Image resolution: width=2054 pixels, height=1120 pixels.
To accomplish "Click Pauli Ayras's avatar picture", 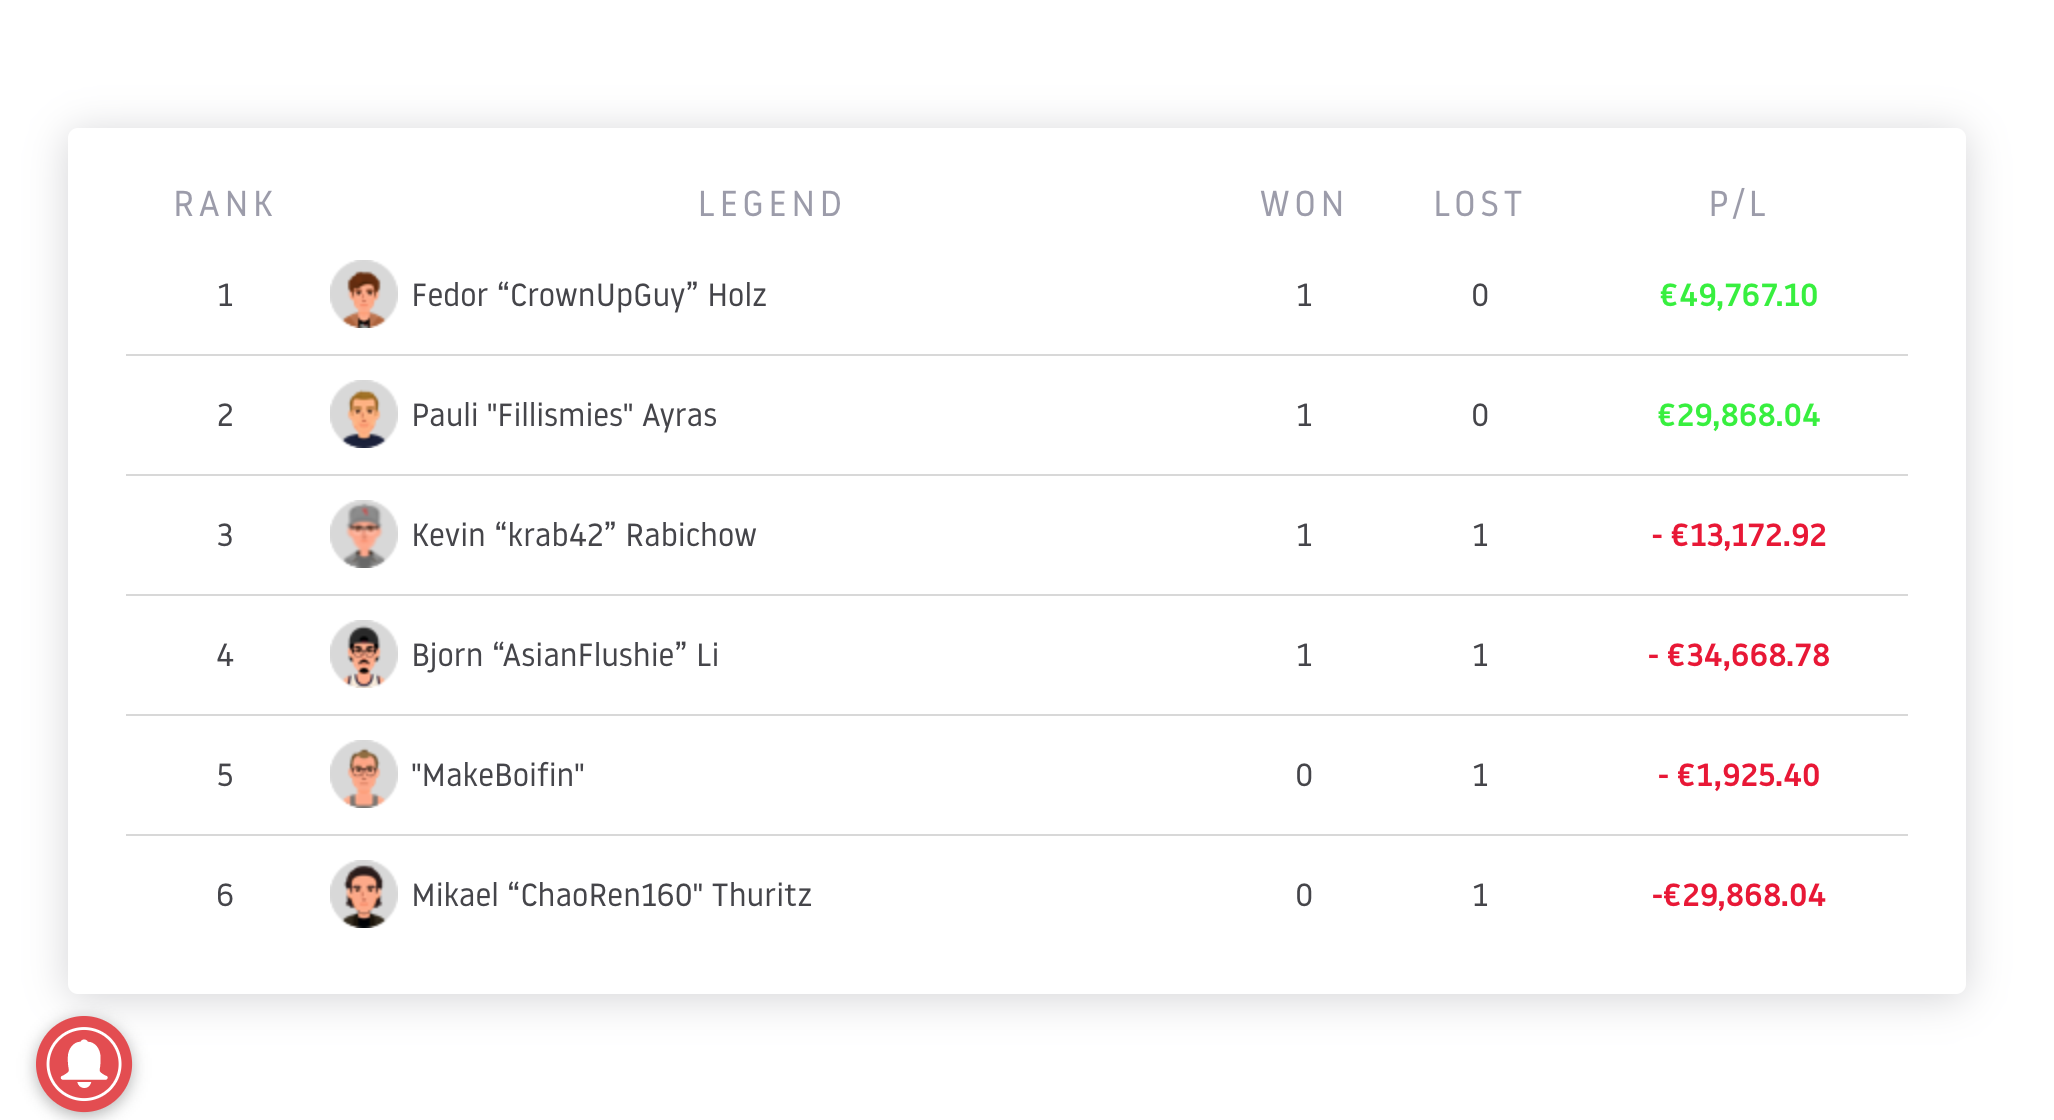I will pyautogui.click(x=364, y=414).
